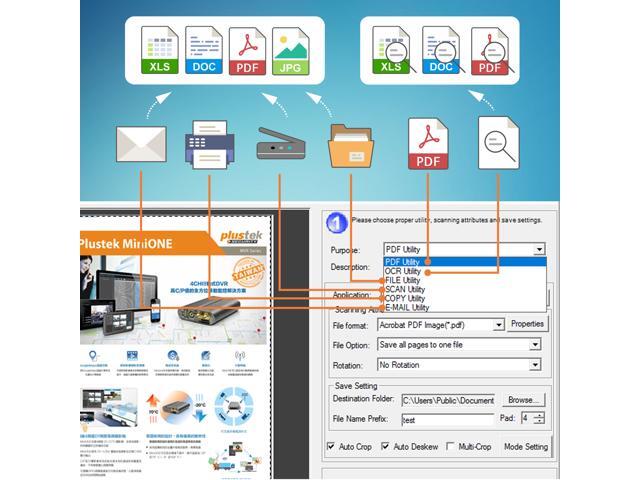The image size is (640, 480).
Task: Click the printer copy icon
Action: click(x=210, y=147)
